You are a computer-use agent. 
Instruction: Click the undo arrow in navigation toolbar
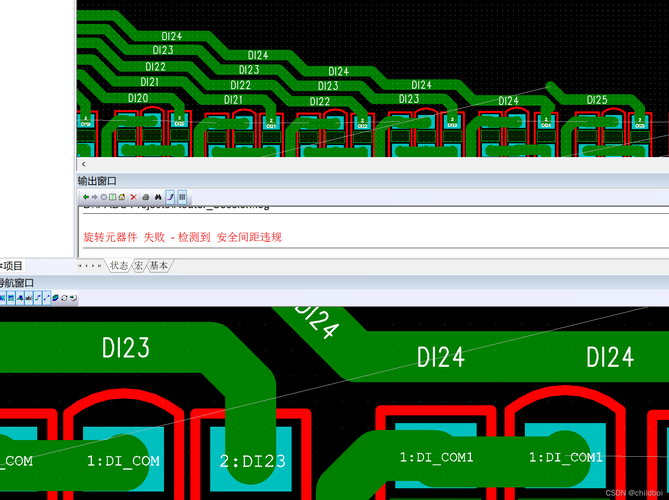[73, 298]
